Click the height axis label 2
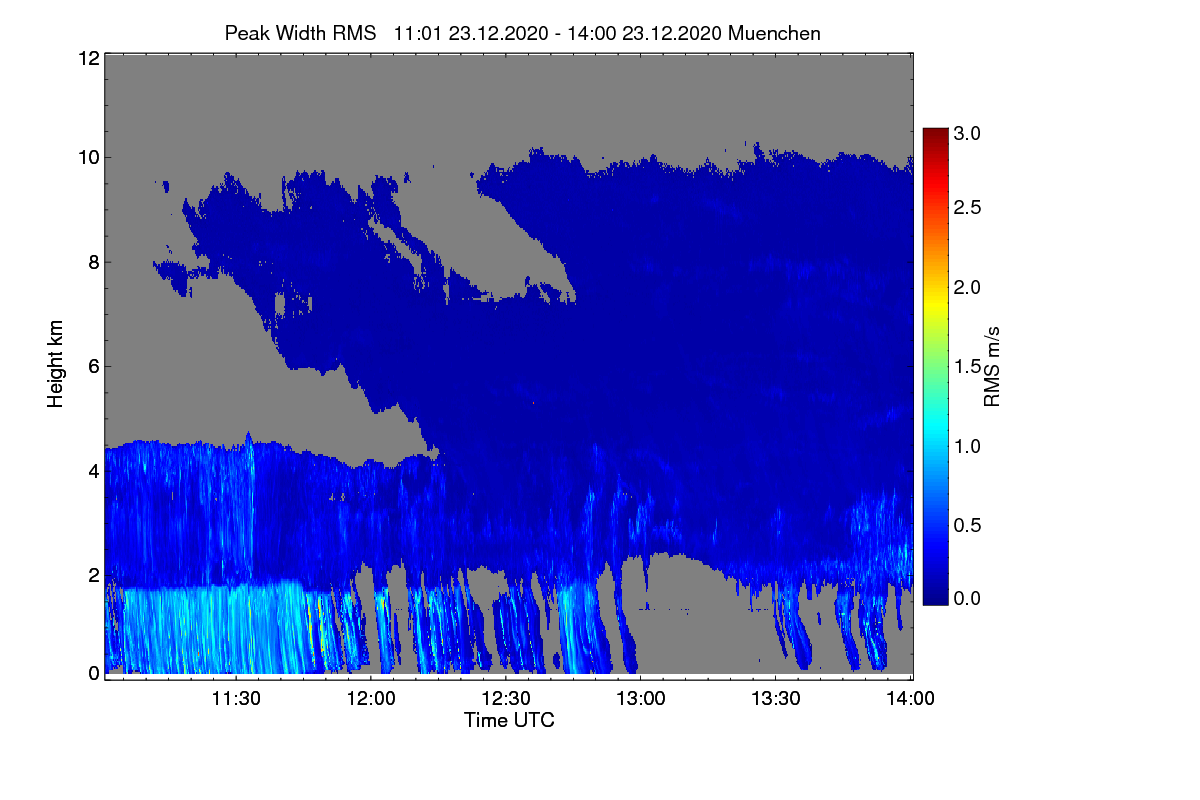The width and height of the screenshot is (1200, 800). click(x=92, y=574)
